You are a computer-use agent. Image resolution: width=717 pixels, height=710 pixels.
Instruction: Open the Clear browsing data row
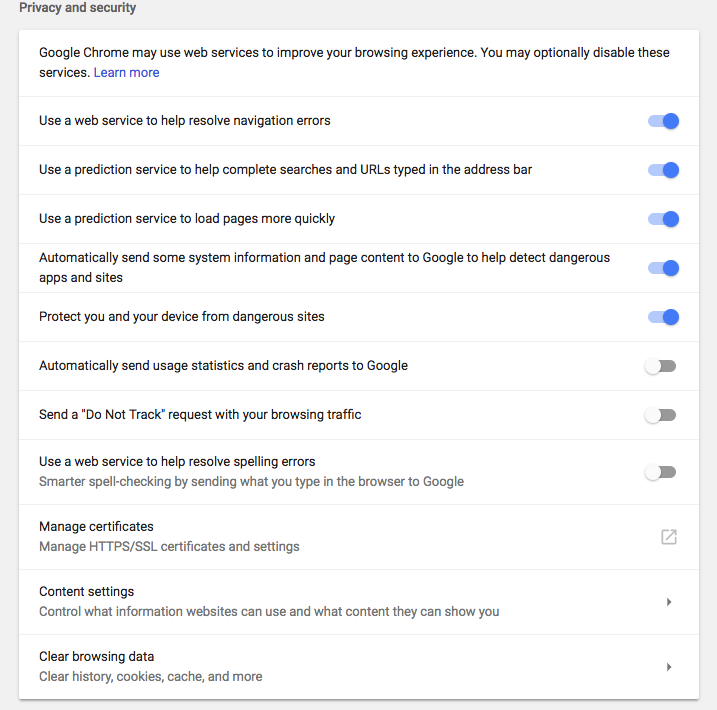pyautogui.click(x=359, y=667)
